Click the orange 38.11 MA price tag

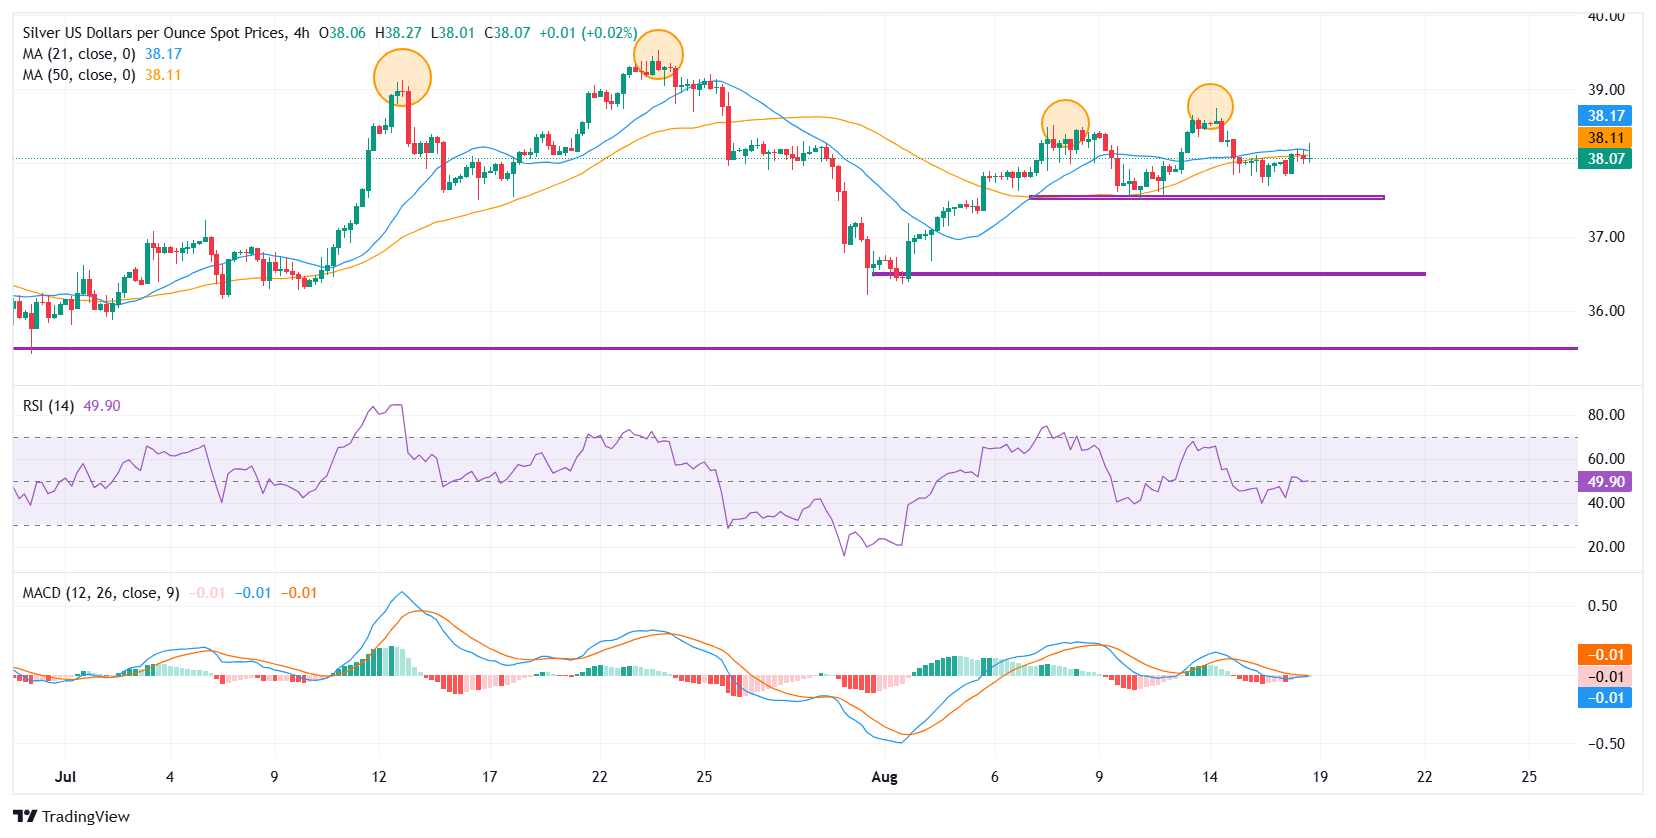(1605, 138)
